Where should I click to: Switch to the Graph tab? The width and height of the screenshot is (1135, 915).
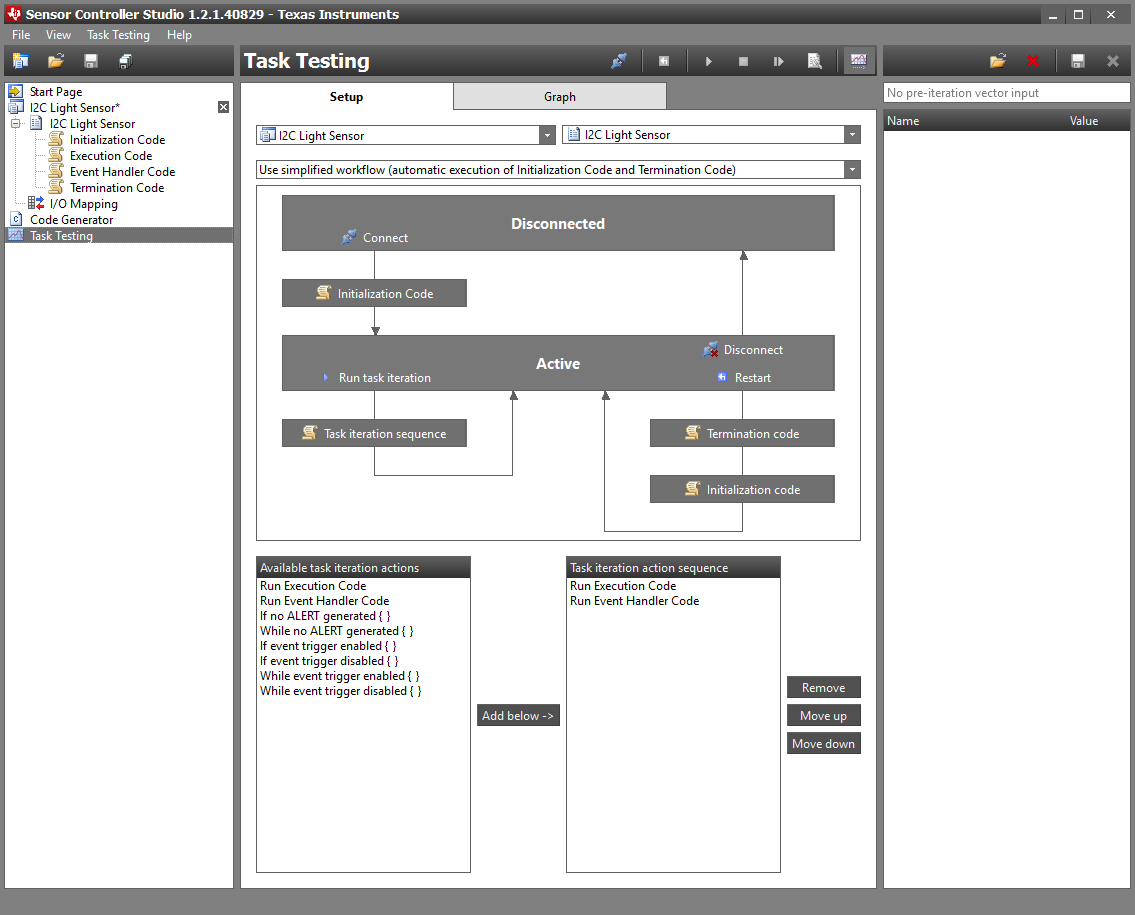pos(560,96)
